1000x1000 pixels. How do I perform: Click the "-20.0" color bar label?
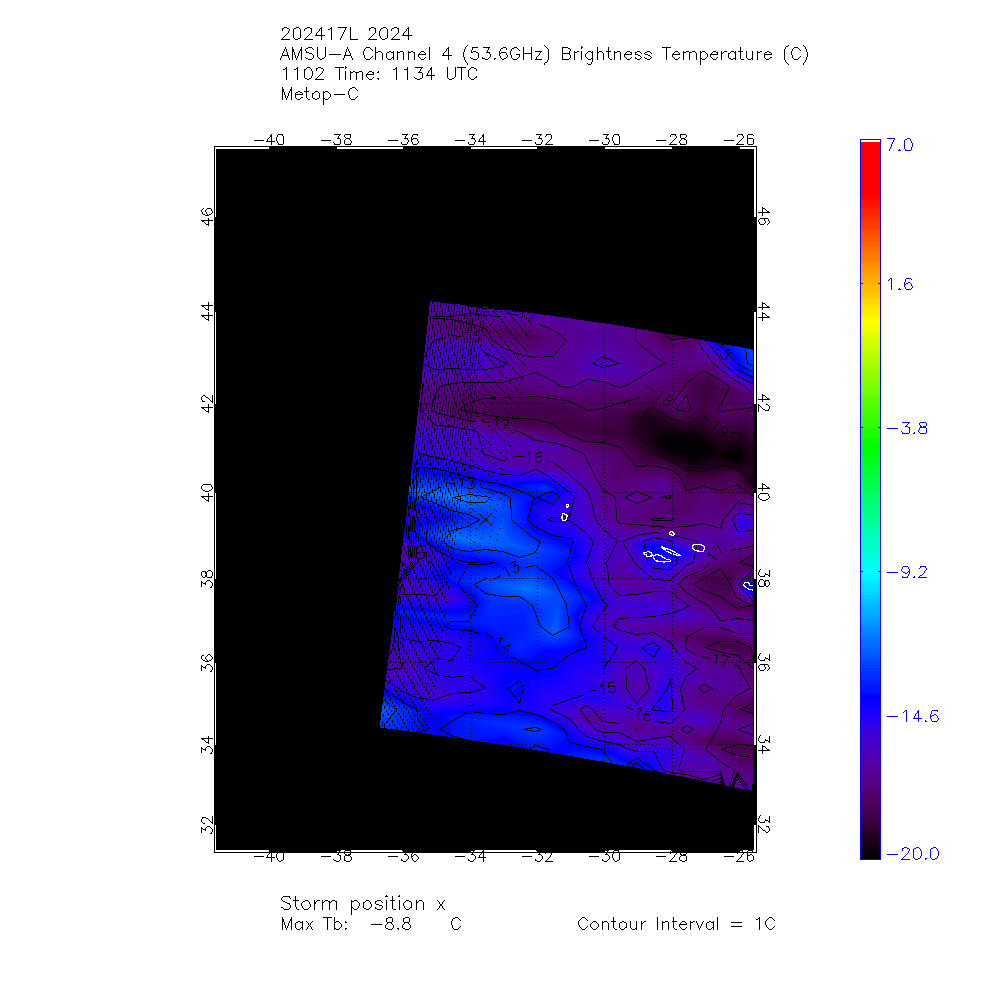click(x=913, y=854)
